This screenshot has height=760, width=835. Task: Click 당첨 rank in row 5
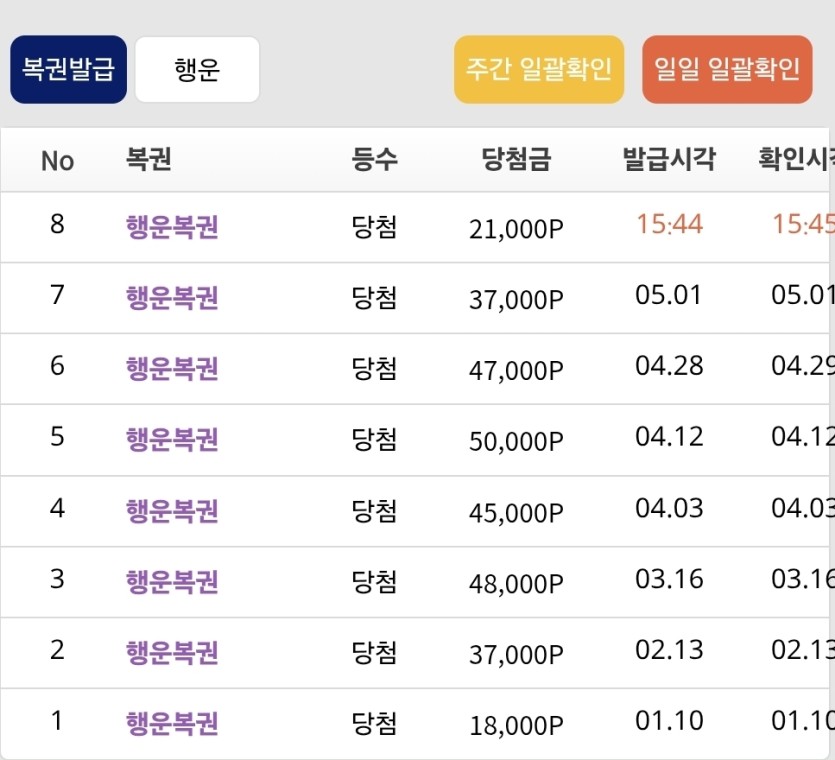tap(374, 439)
